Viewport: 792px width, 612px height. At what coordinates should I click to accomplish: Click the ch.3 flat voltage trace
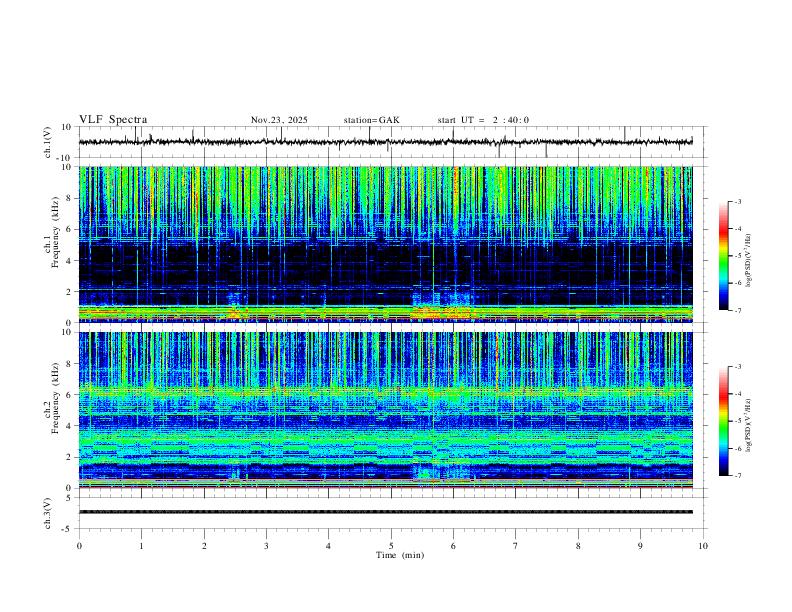(386, 512)
